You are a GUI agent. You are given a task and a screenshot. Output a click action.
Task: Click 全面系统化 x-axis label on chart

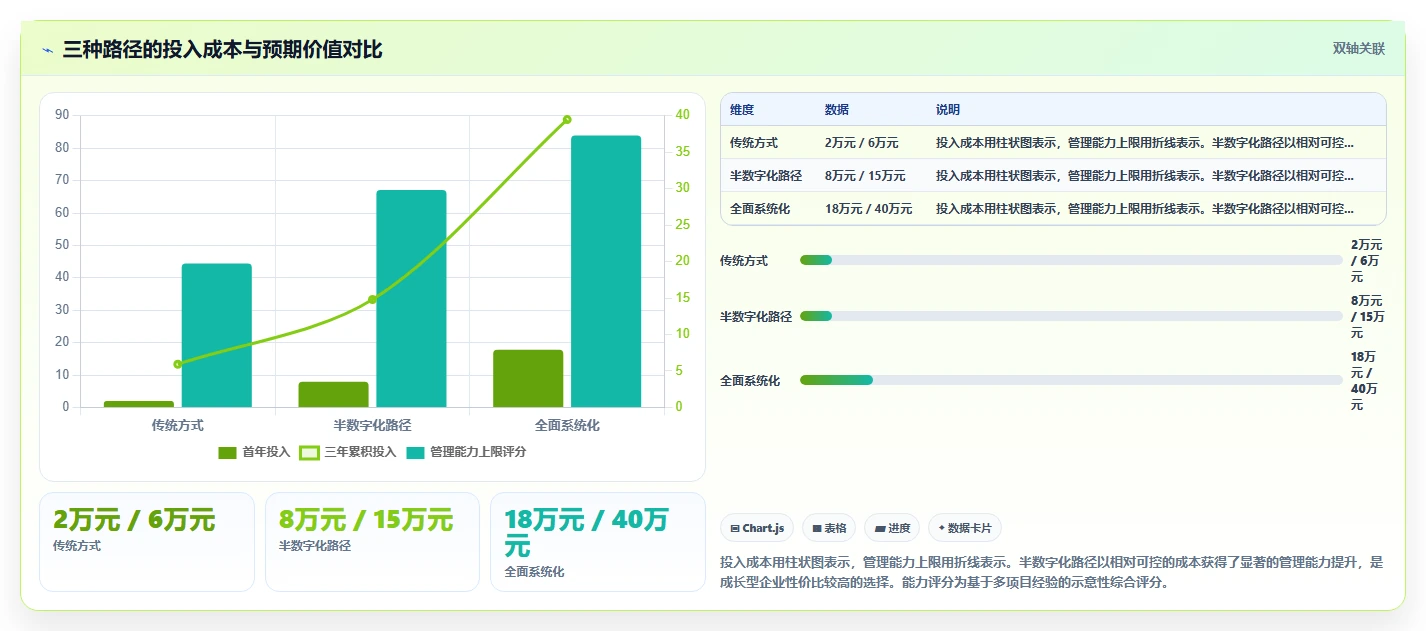pyautogui.click(x=567, y=425)
